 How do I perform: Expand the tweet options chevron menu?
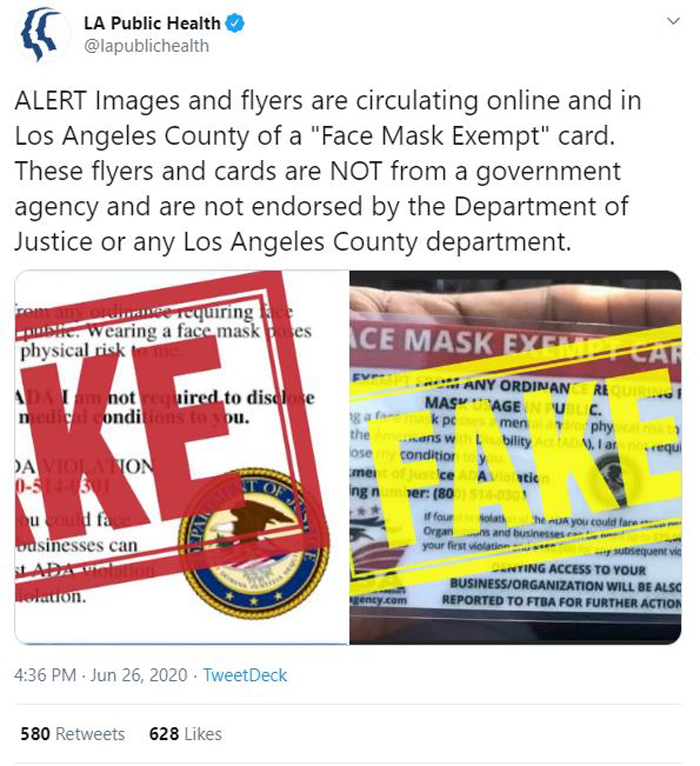pos(674,21)
